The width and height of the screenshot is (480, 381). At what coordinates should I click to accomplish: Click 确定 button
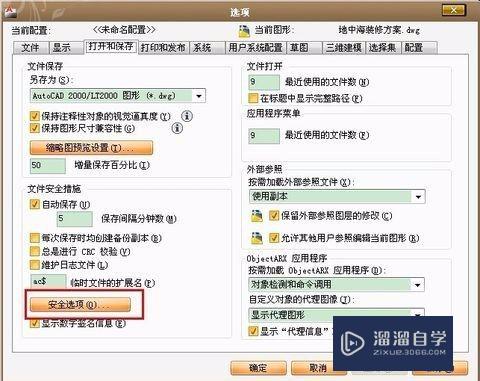tap(258, 368)
